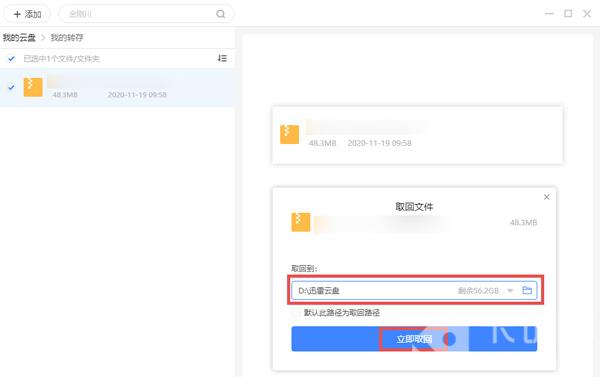
Task: Click the 添加 add button
Action: pyautogui.click(x=27, y=14)
